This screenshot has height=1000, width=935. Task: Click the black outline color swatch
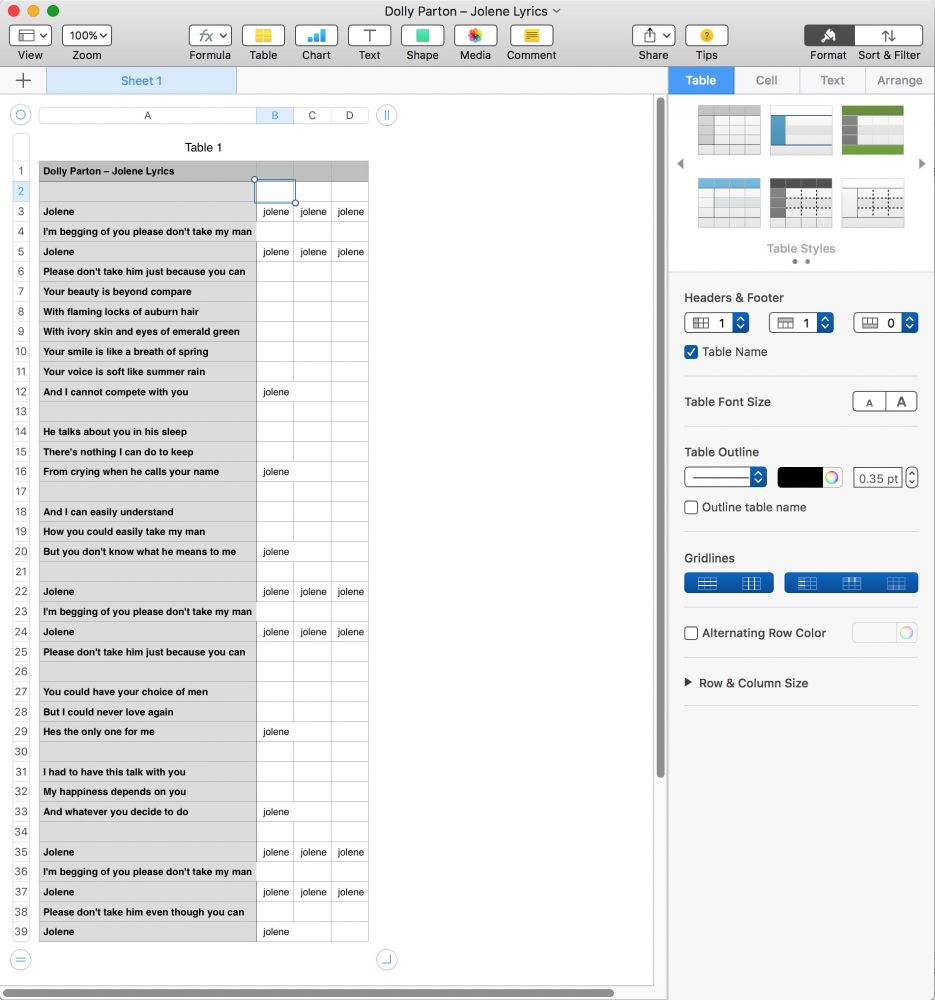[x=800, y=477]
